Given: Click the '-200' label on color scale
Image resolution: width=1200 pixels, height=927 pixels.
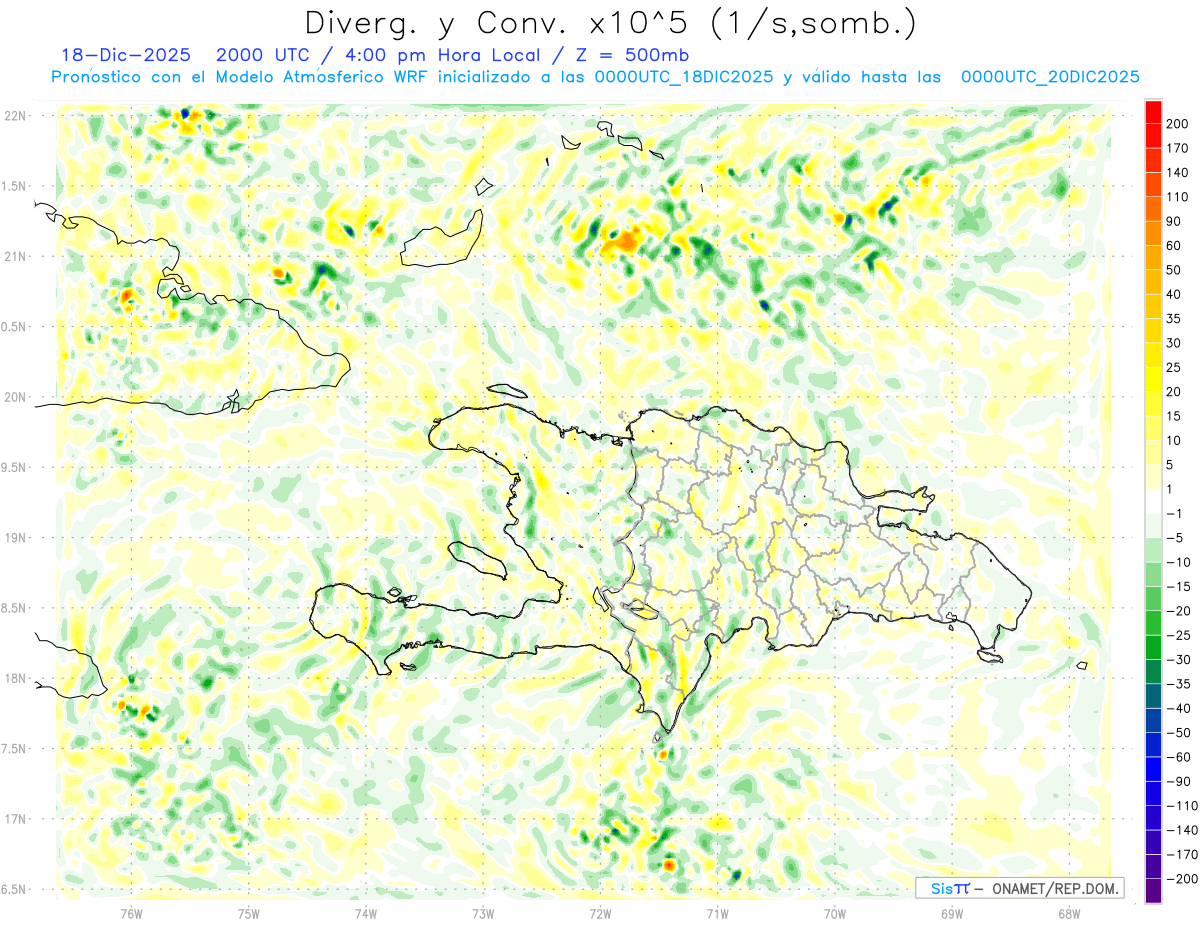Looking at the screenshot, I should click(1180, 878).
